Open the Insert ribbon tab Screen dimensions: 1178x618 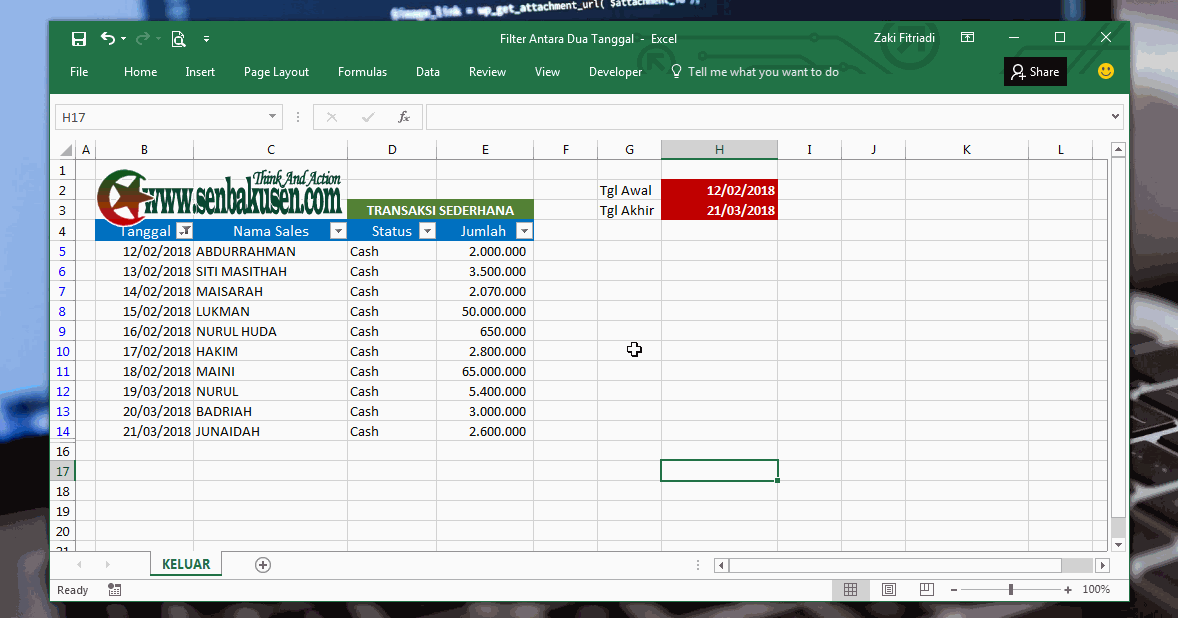coord(200,71)
